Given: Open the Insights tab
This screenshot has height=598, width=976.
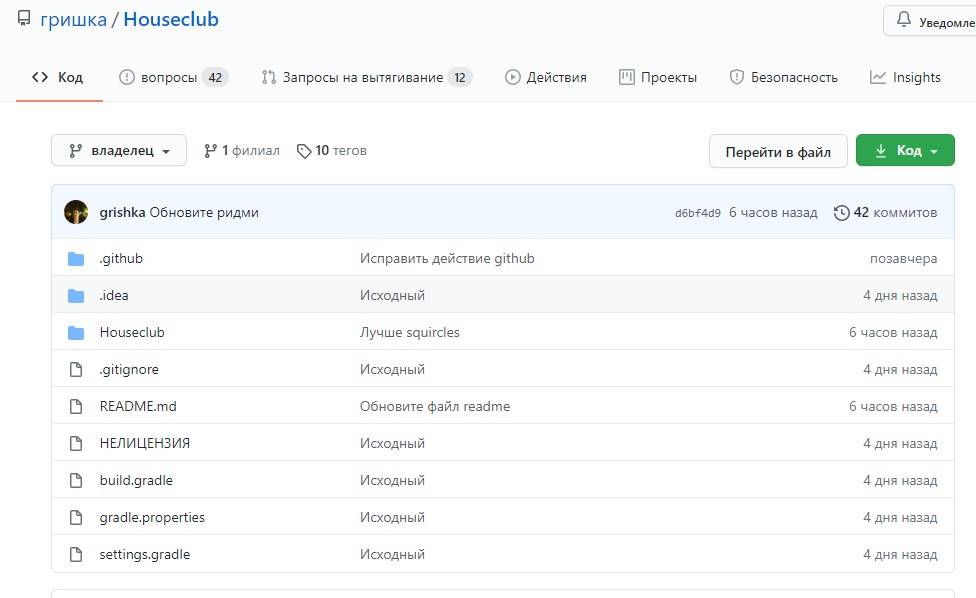Looking at the screenshot, I should pos(905,77).
